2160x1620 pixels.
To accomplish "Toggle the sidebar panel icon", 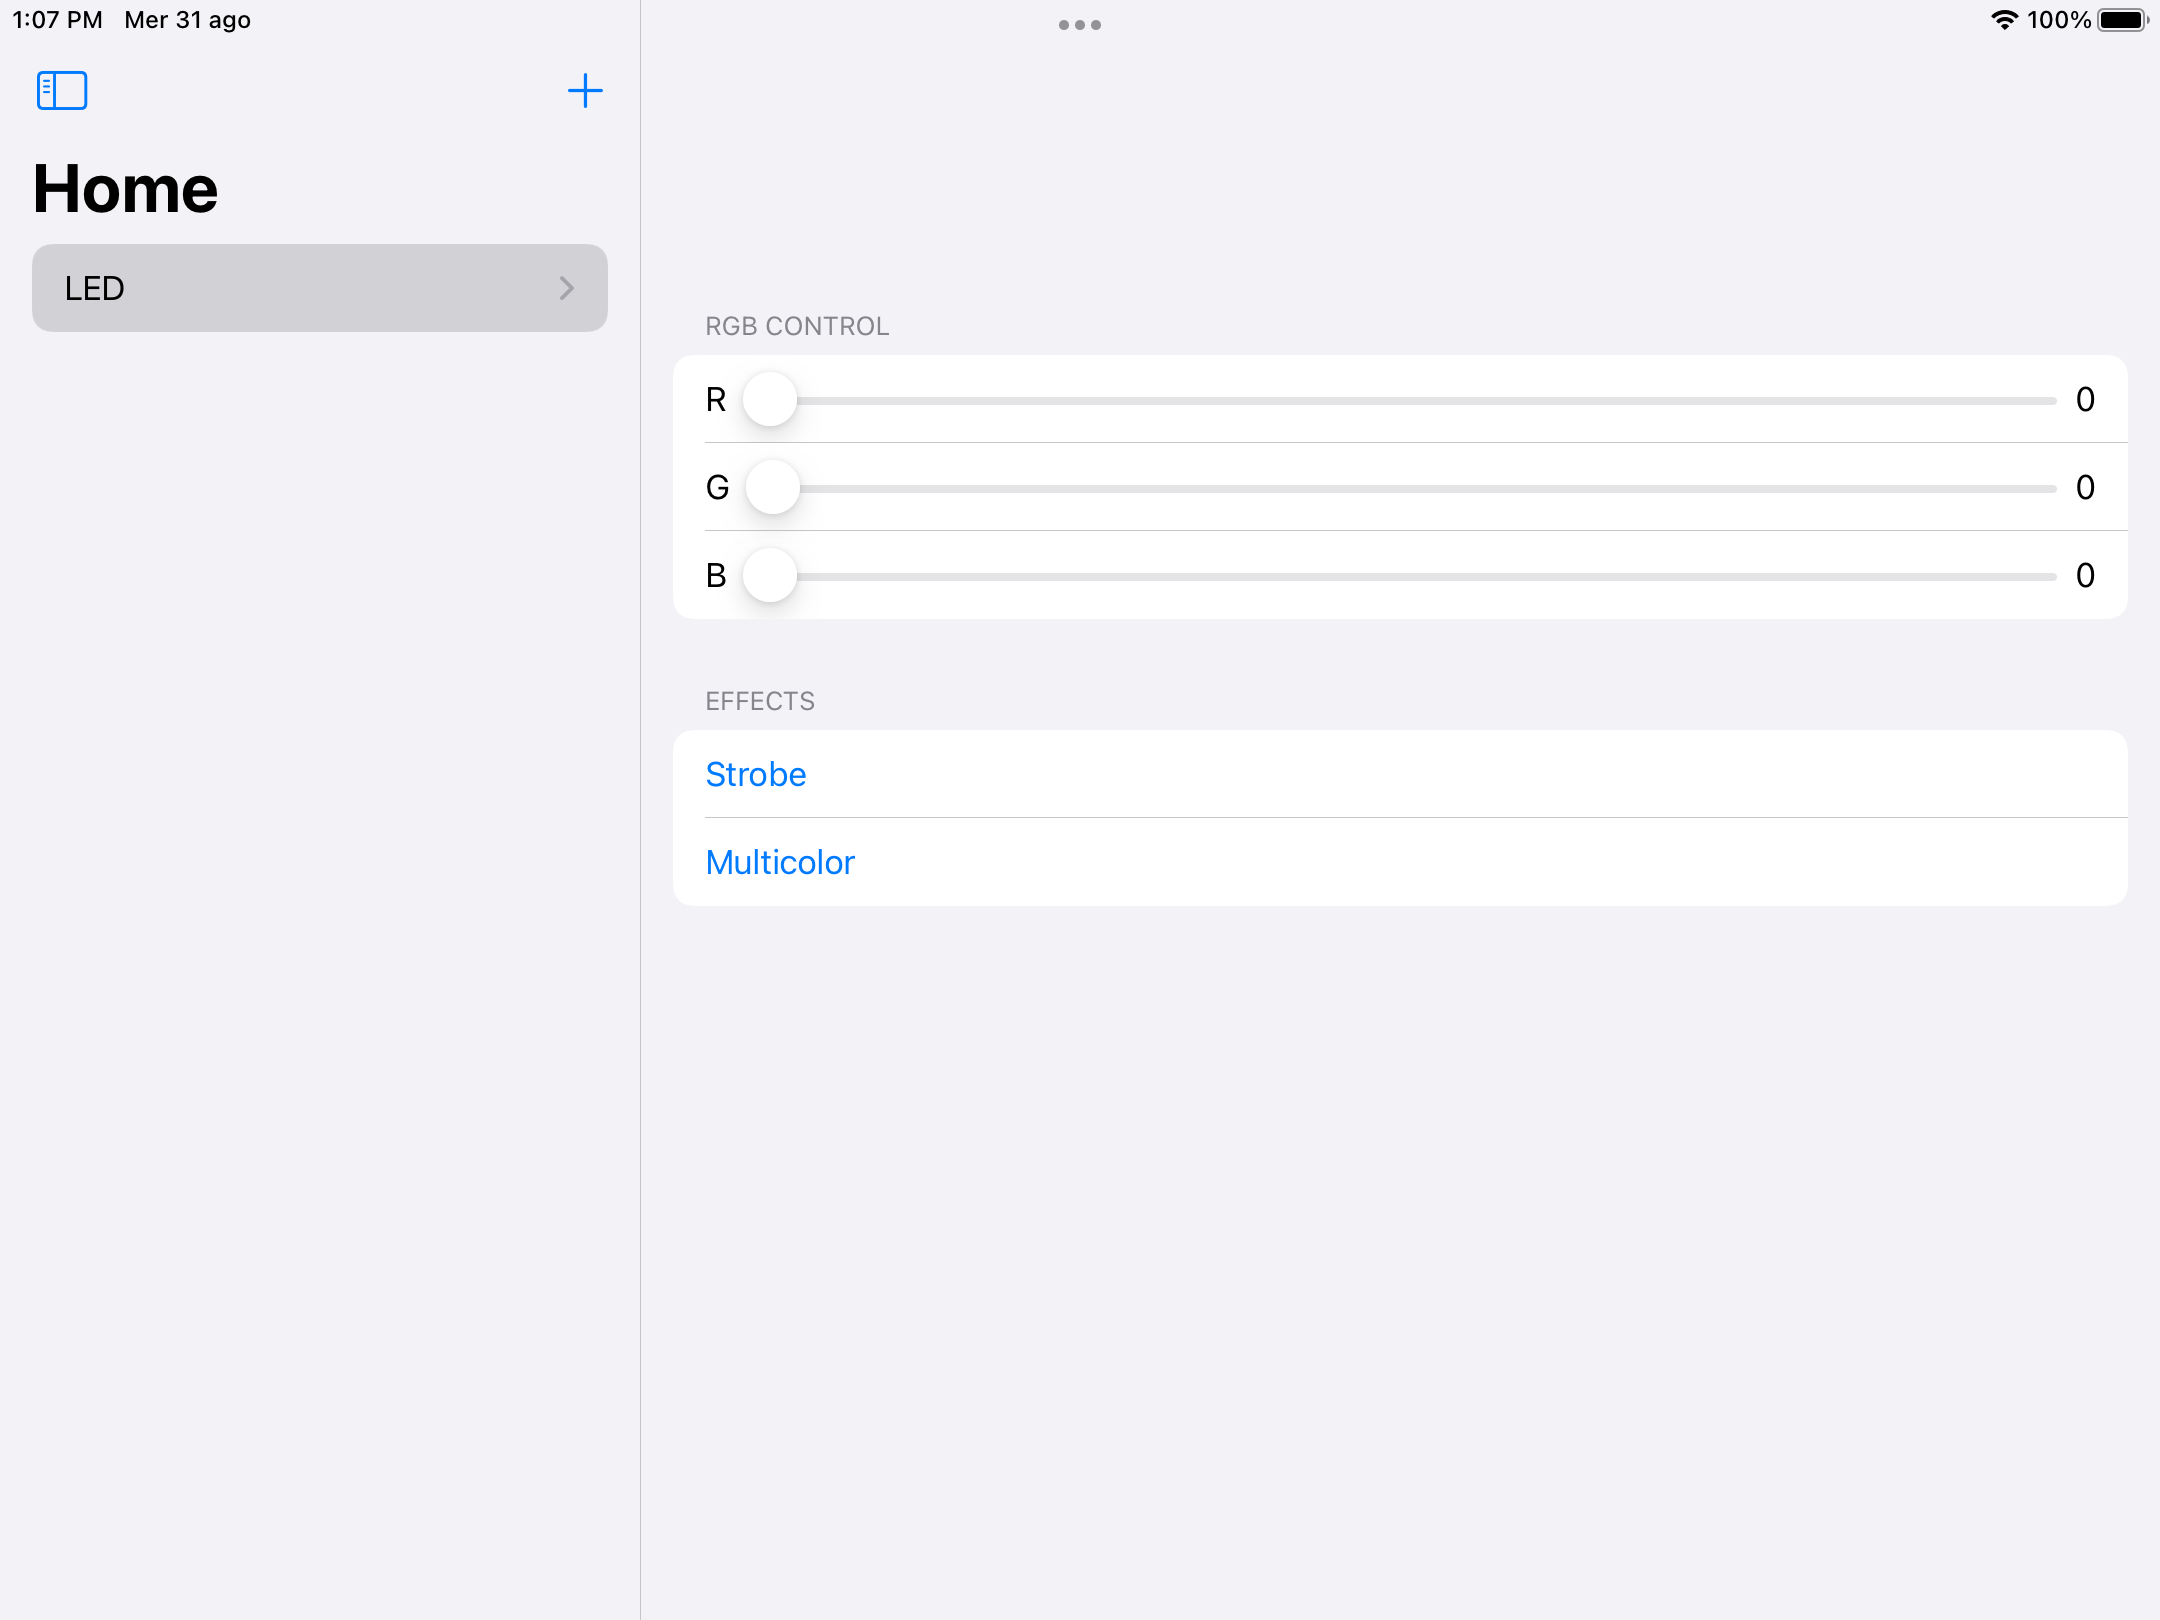I will pyautogui.click(x=62, y=91).
